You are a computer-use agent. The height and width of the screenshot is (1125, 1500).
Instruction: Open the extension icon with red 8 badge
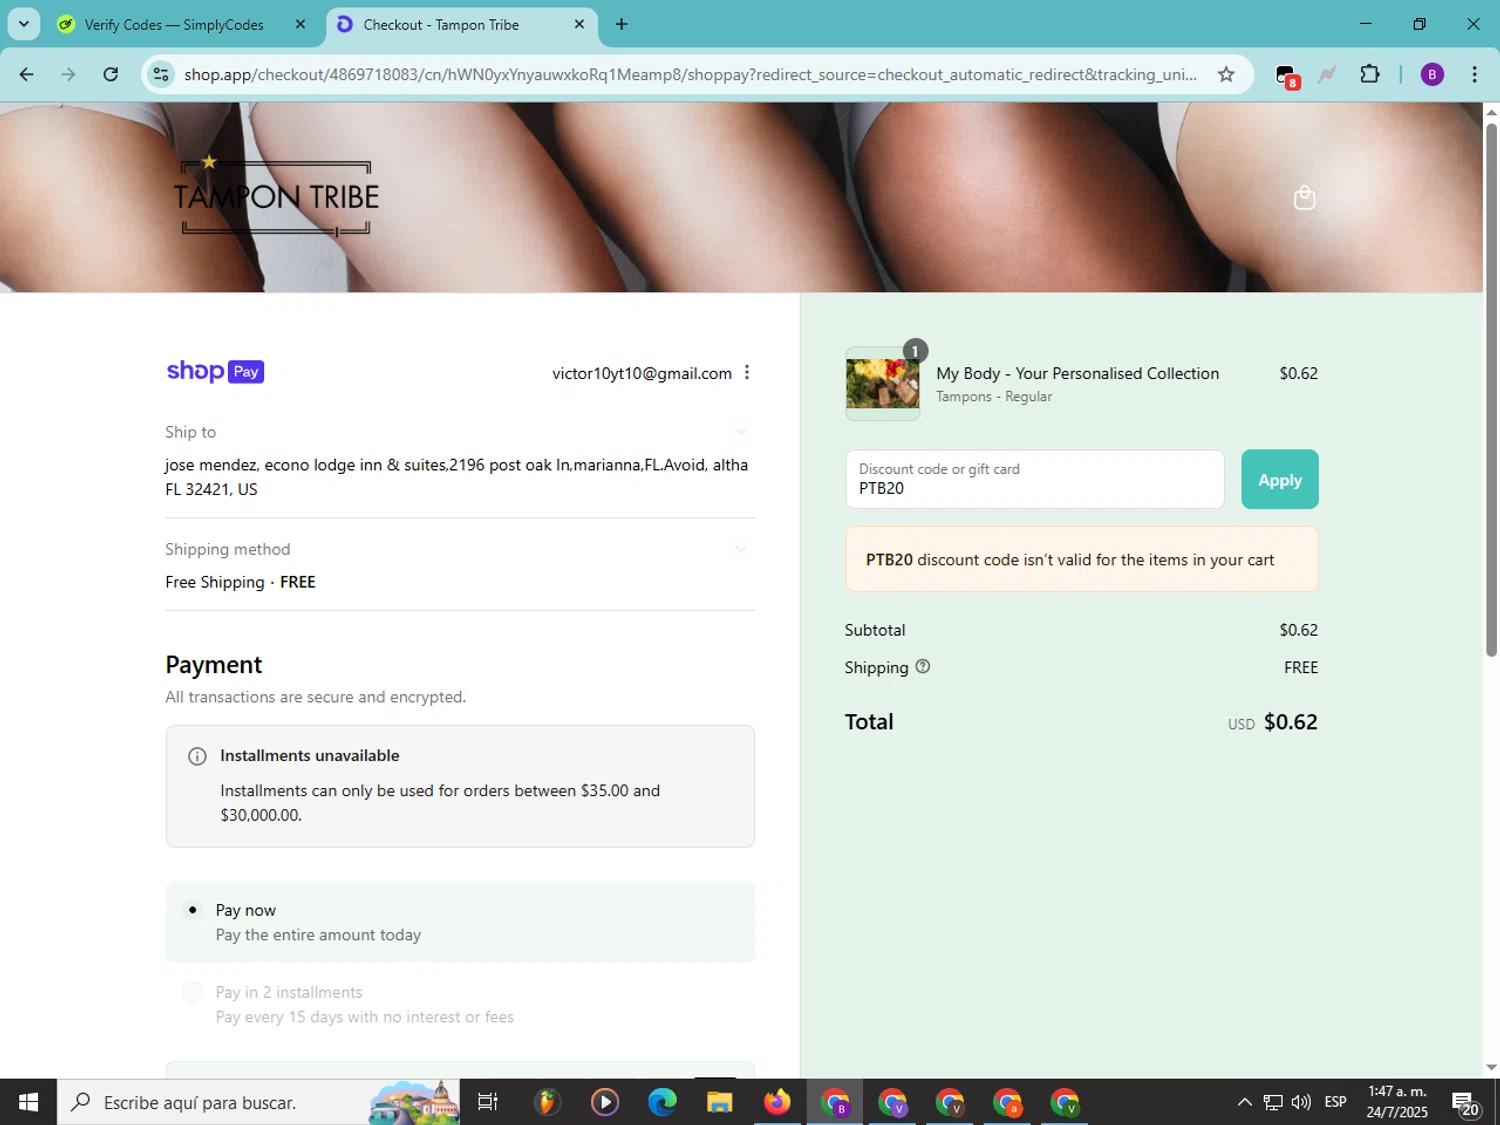tap(1287, 76)
